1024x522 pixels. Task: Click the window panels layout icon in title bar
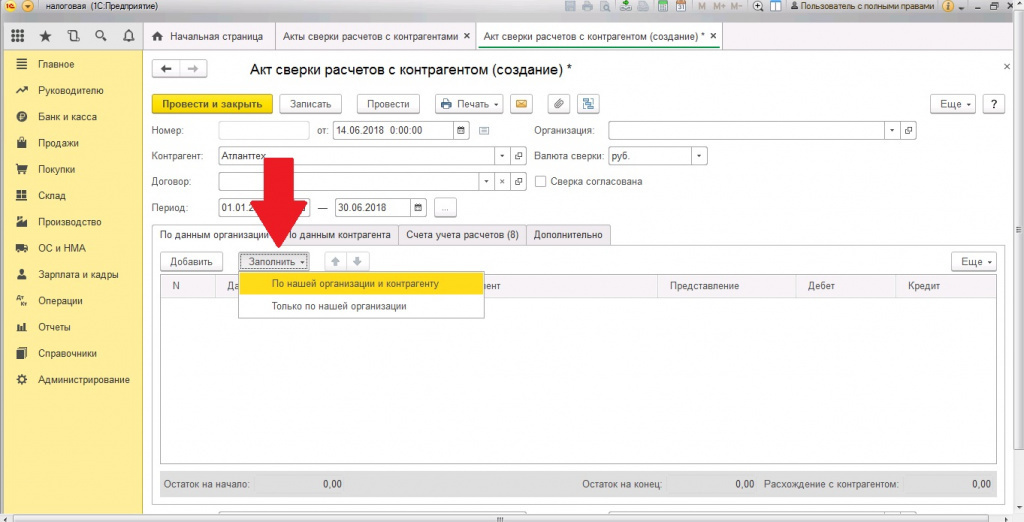[776, 7]
